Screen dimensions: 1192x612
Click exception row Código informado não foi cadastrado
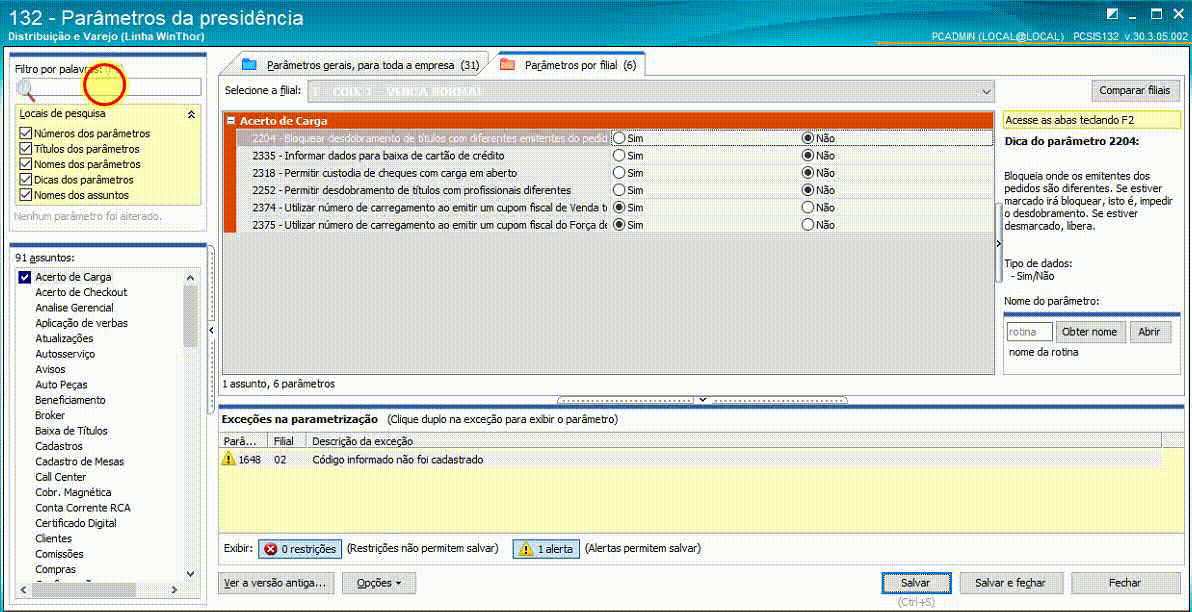point(690,459)
